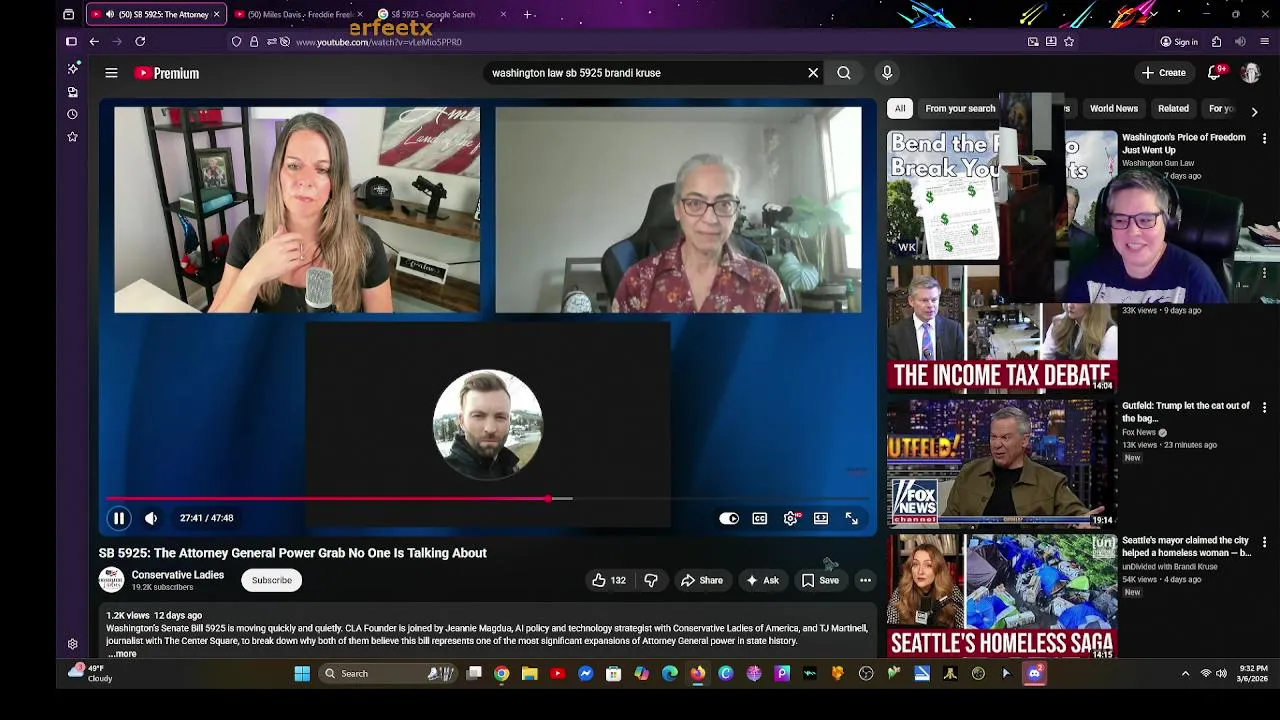Open the player settings gear
Screen dimensions: 1280x720
(791, 518)
